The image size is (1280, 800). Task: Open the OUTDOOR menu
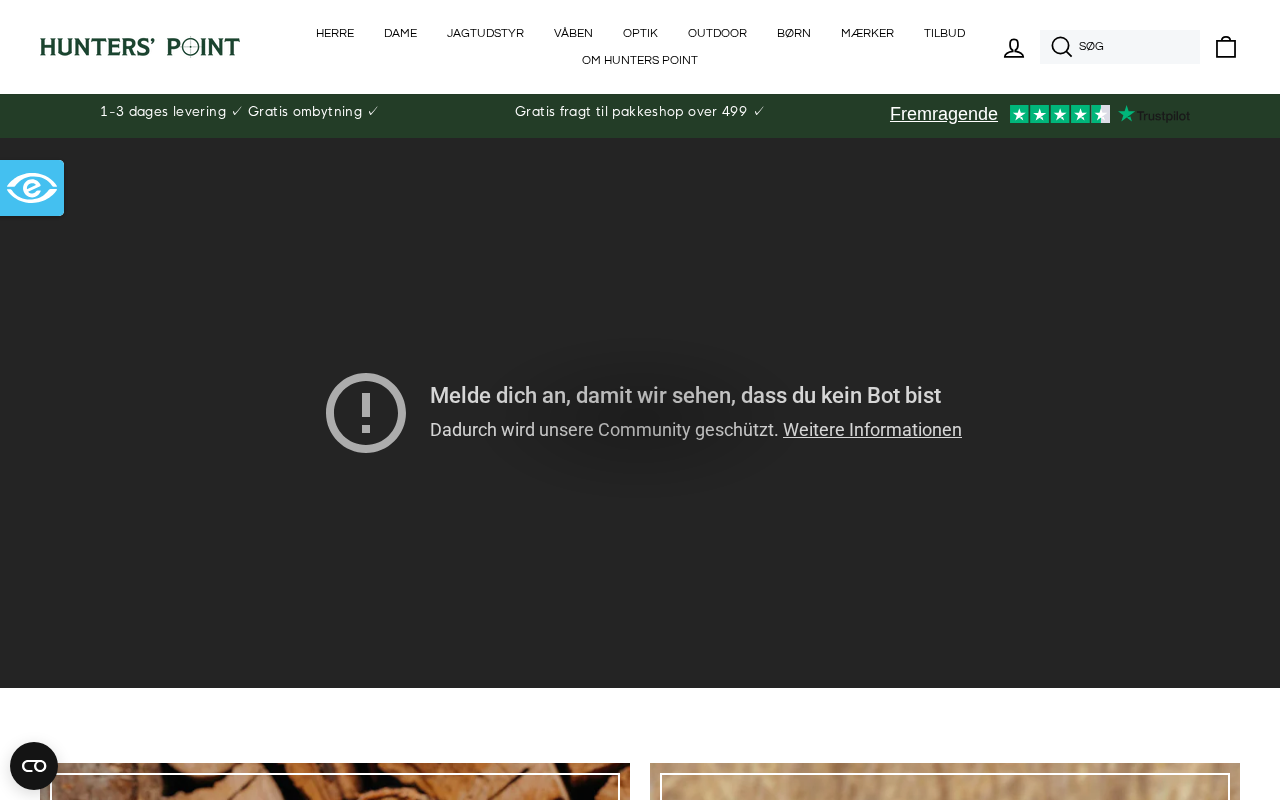(717, 33)
